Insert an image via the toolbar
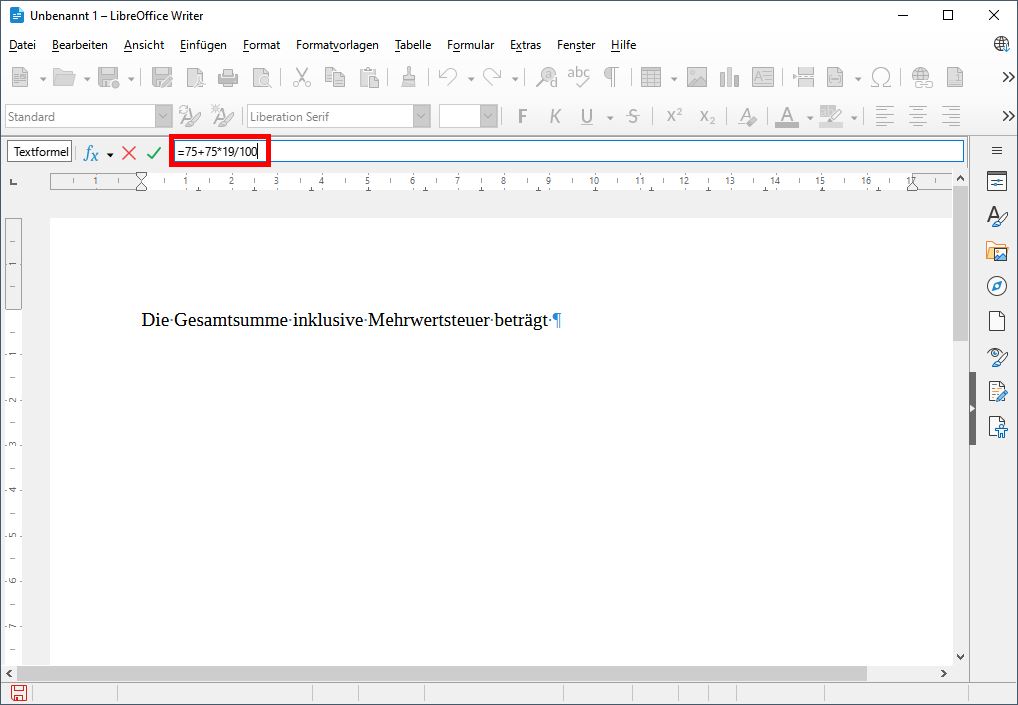 695,76
